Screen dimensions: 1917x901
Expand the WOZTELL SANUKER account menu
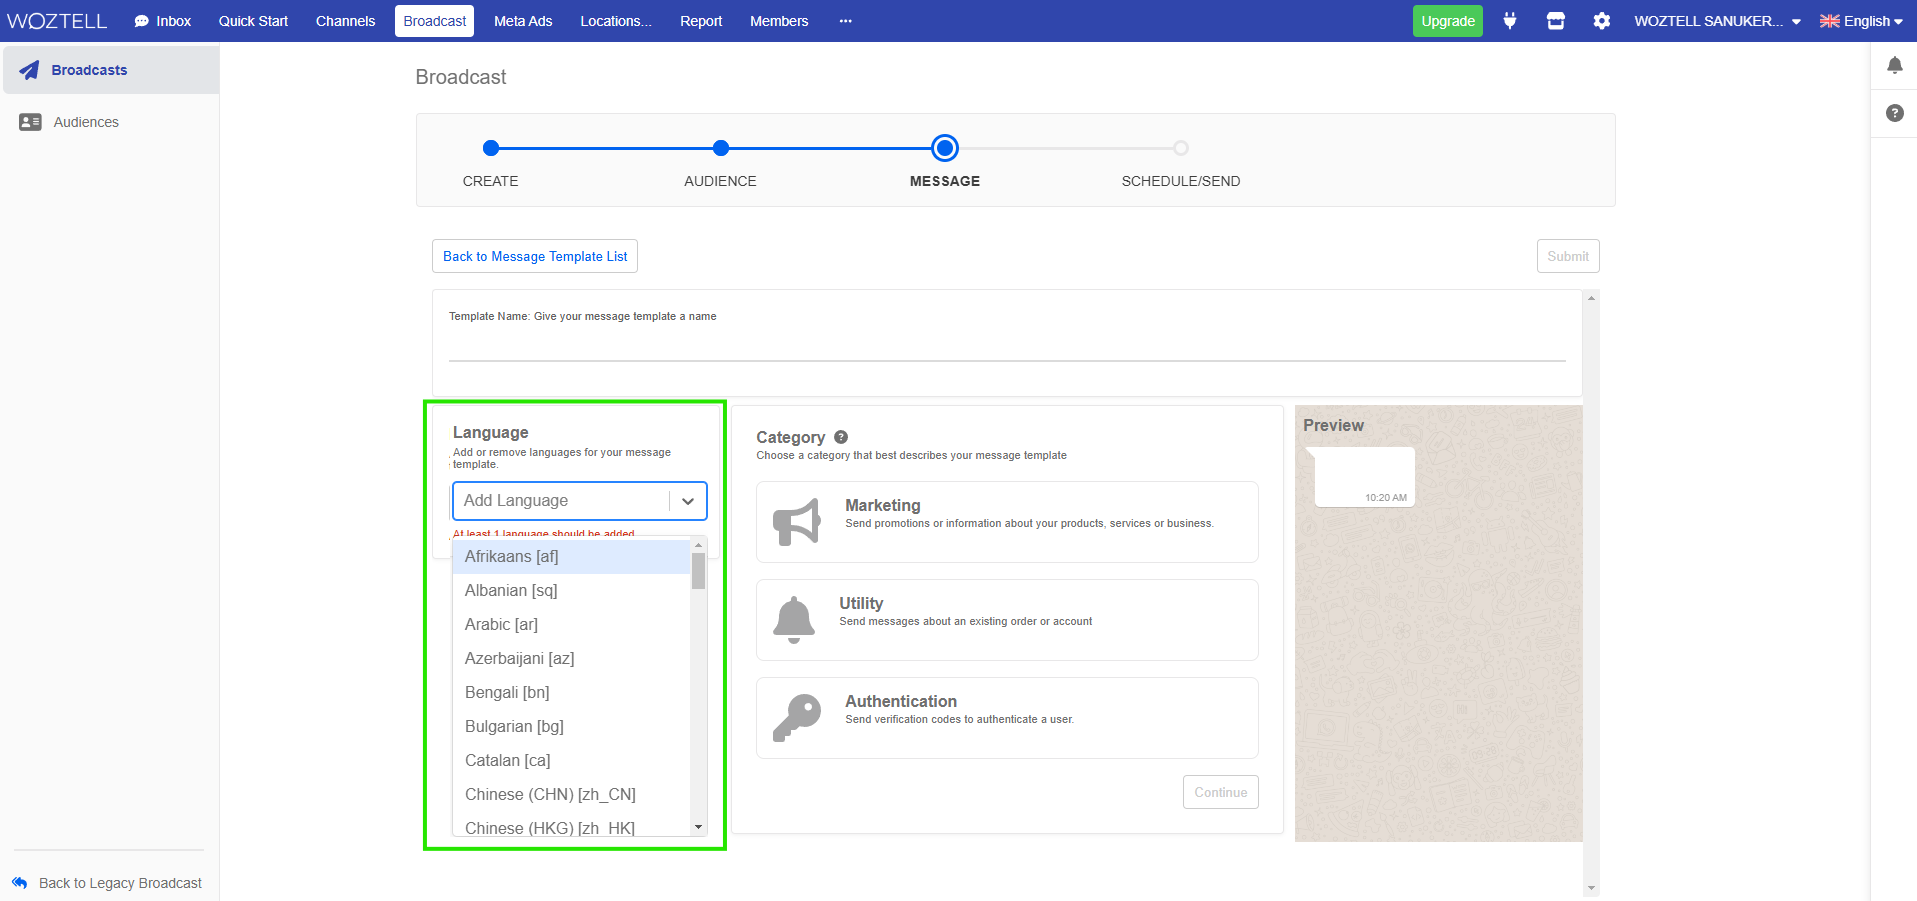(1716, 21)
